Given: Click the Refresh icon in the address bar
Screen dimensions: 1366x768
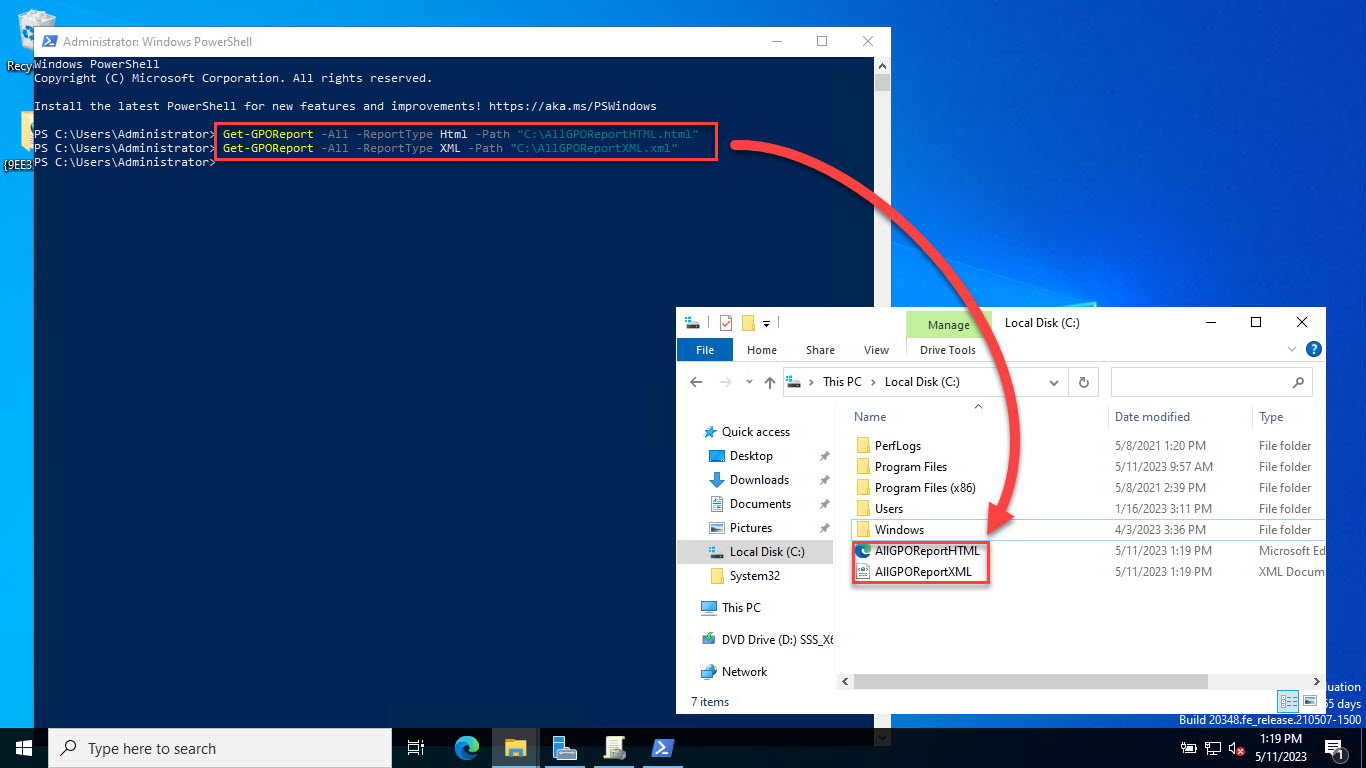Looking at the screenshot, I should [1083, 382].
